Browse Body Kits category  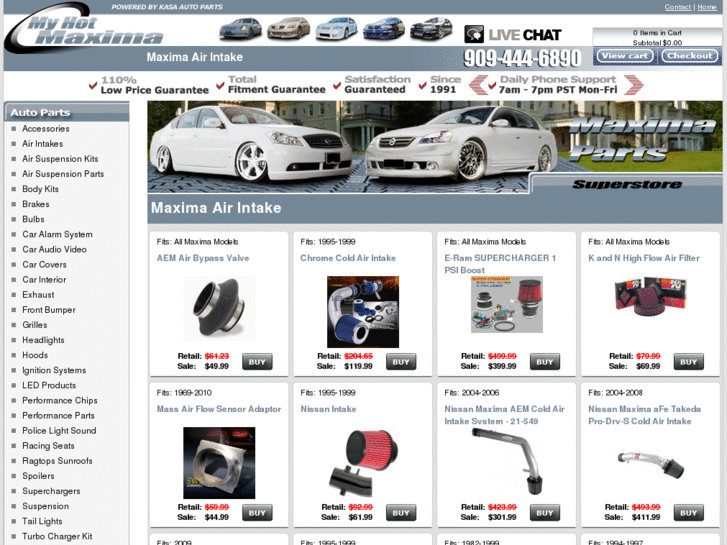click(x=40, y=189)
